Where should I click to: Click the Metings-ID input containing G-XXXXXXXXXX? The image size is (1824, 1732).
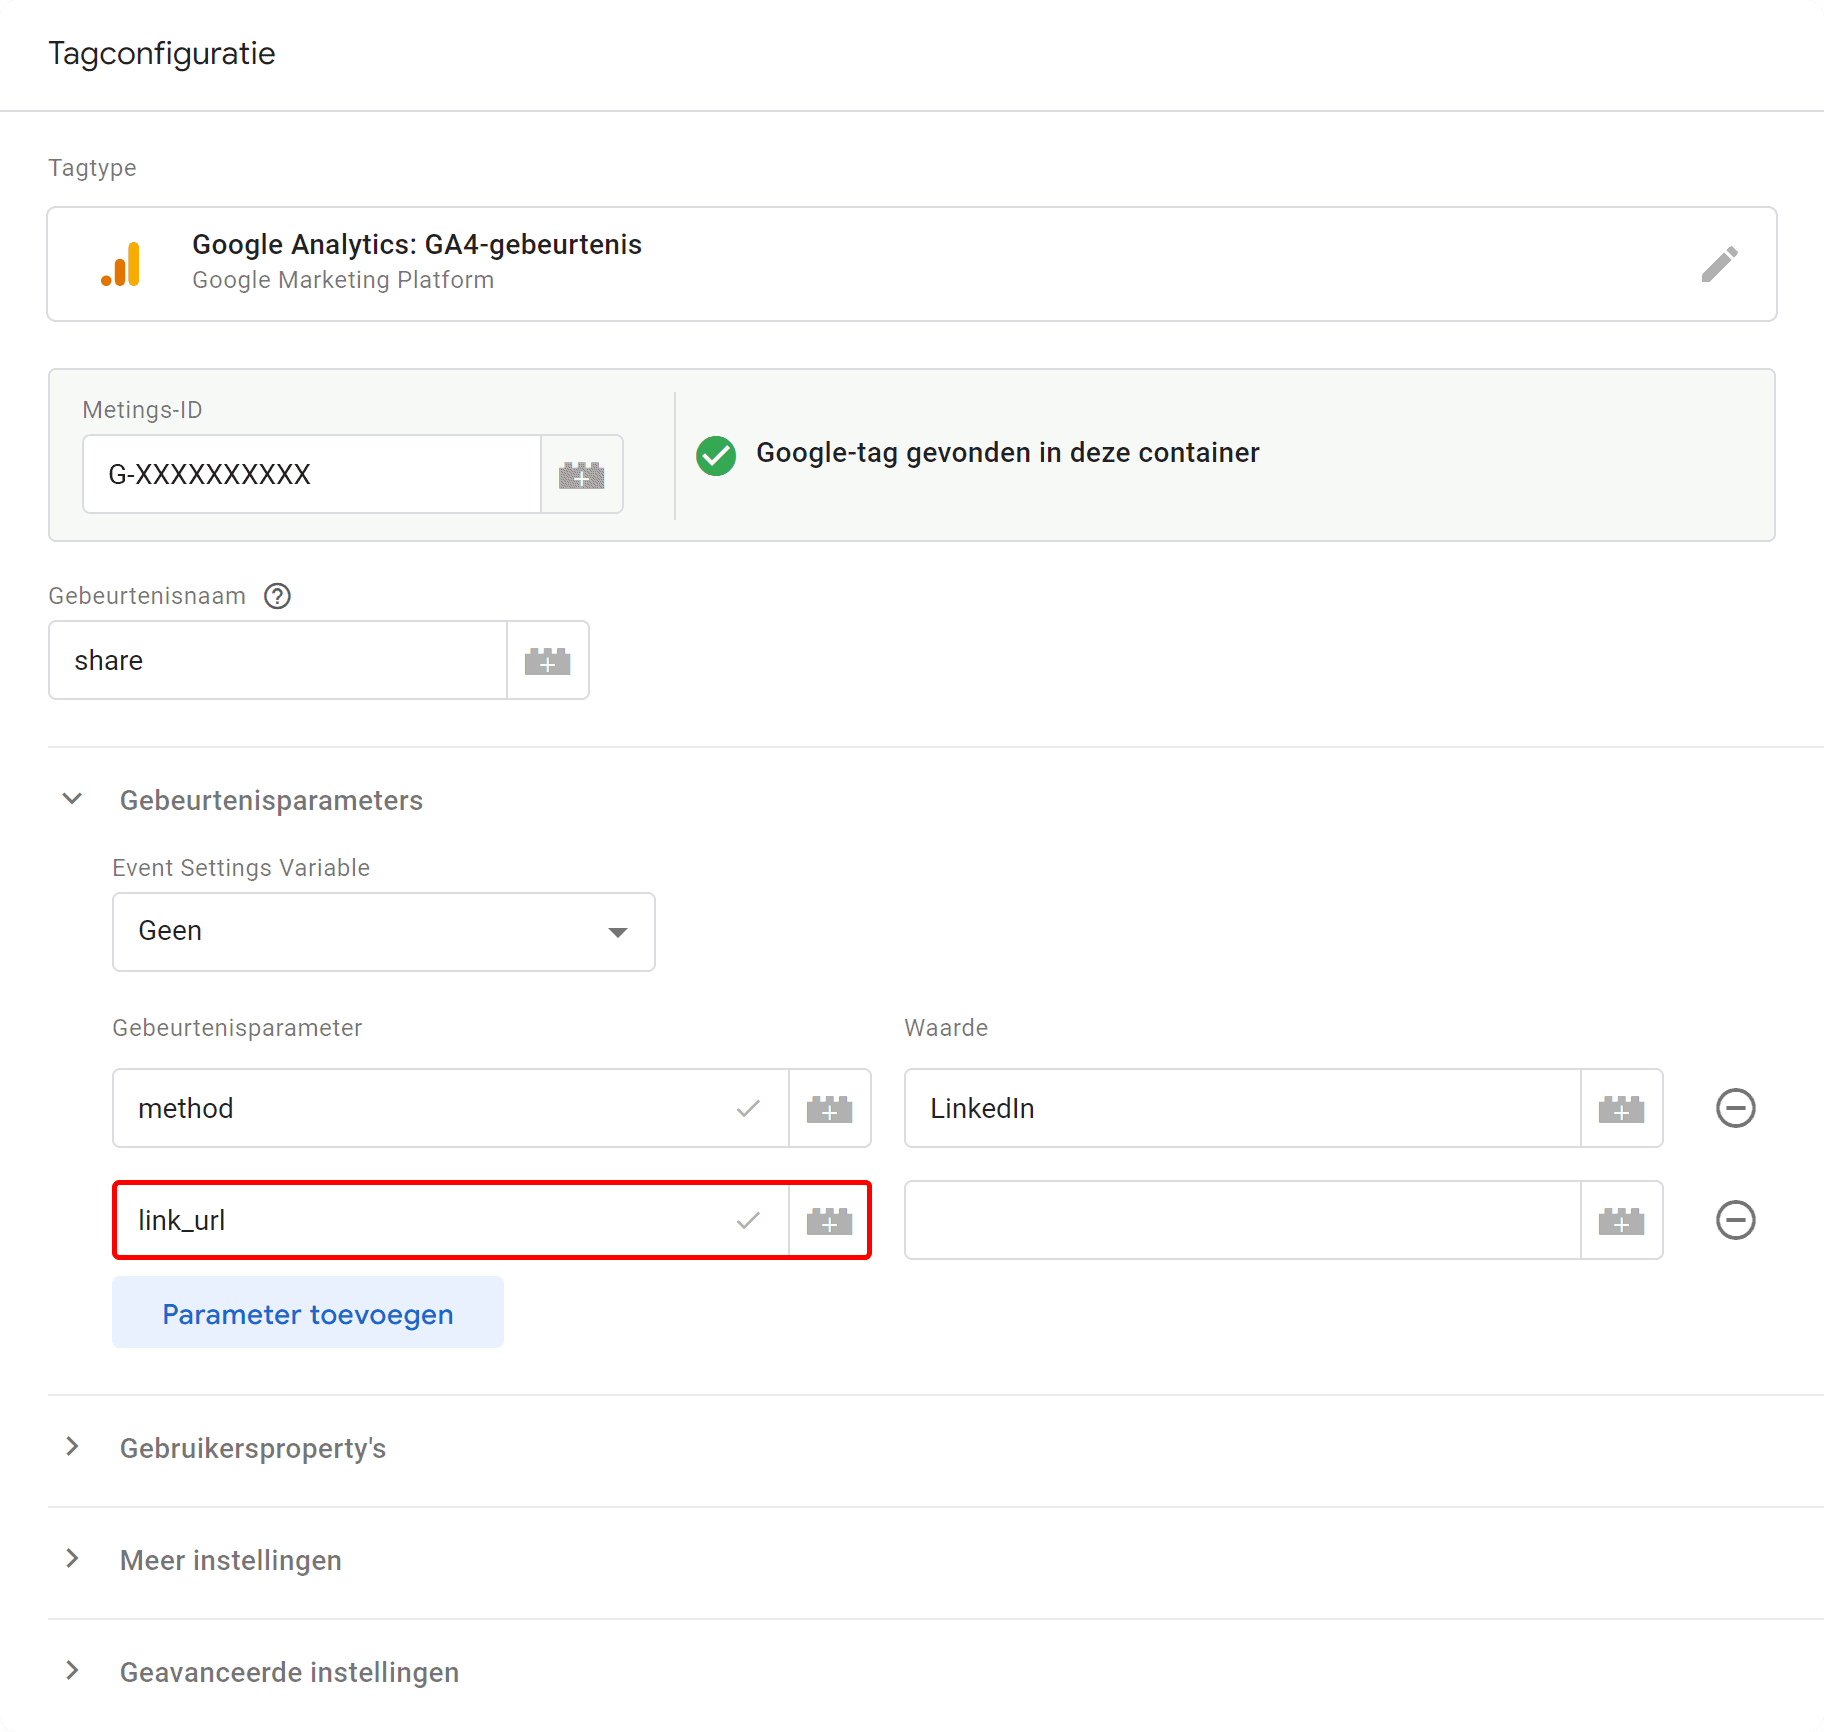tap(310, 474)
